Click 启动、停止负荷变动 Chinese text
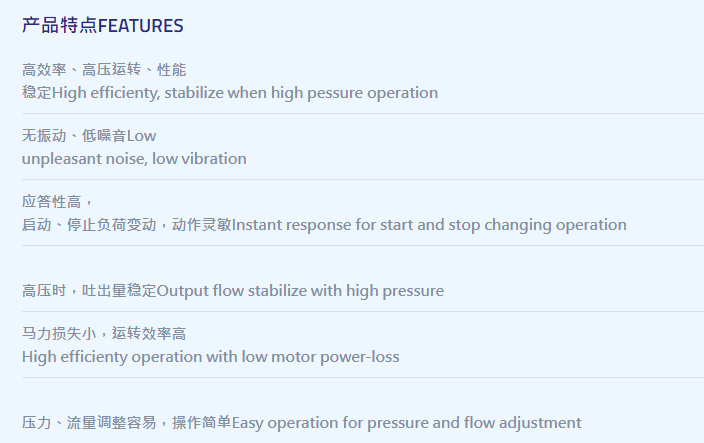704x443 pixels. tap(89, 225)
